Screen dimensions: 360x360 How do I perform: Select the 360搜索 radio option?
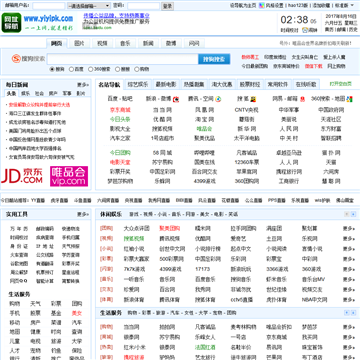click(x=90, y=69)
